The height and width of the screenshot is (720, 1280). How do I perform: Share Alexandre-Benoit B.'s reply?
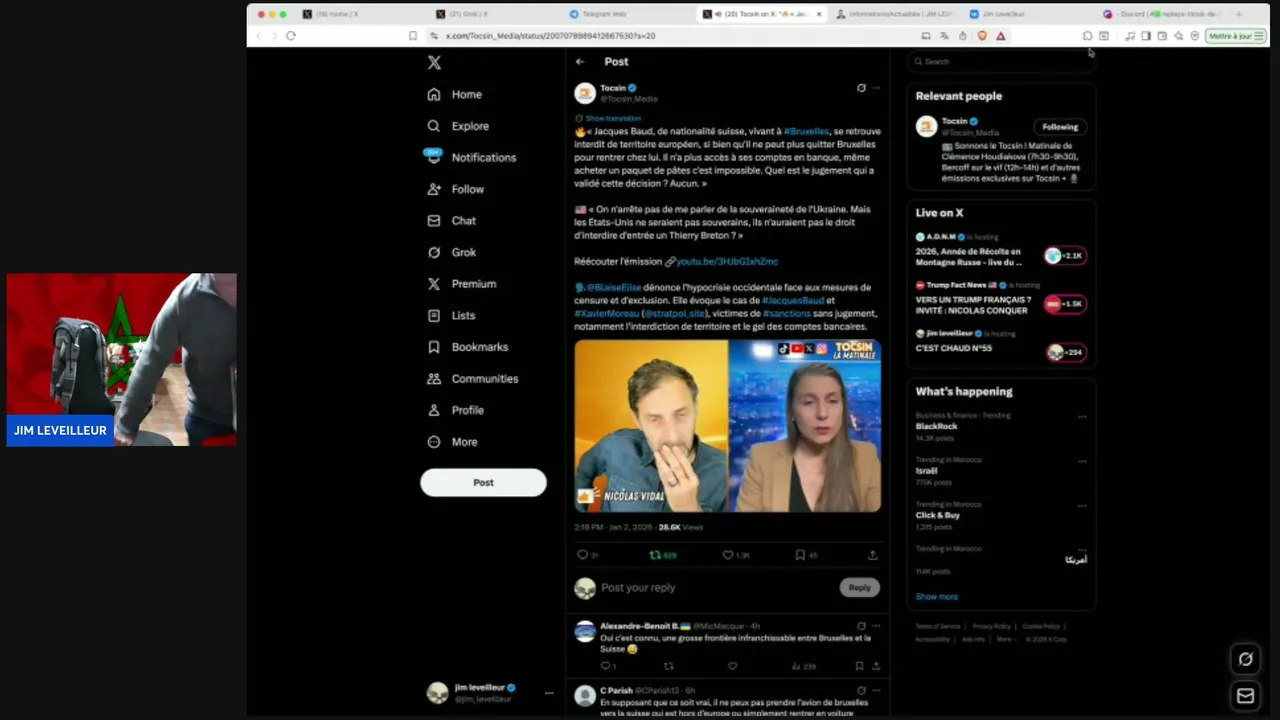tap(876, 666)
